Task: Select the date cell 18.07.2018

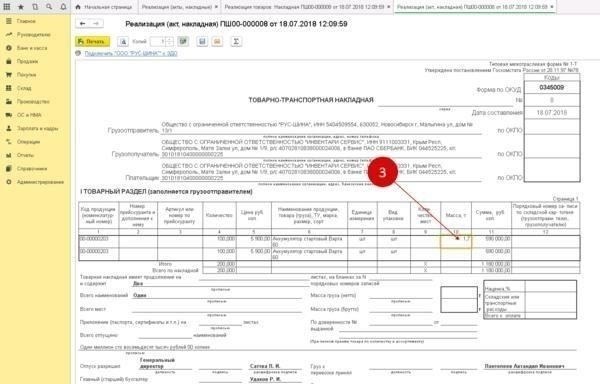Action: [x=551, y=113]
